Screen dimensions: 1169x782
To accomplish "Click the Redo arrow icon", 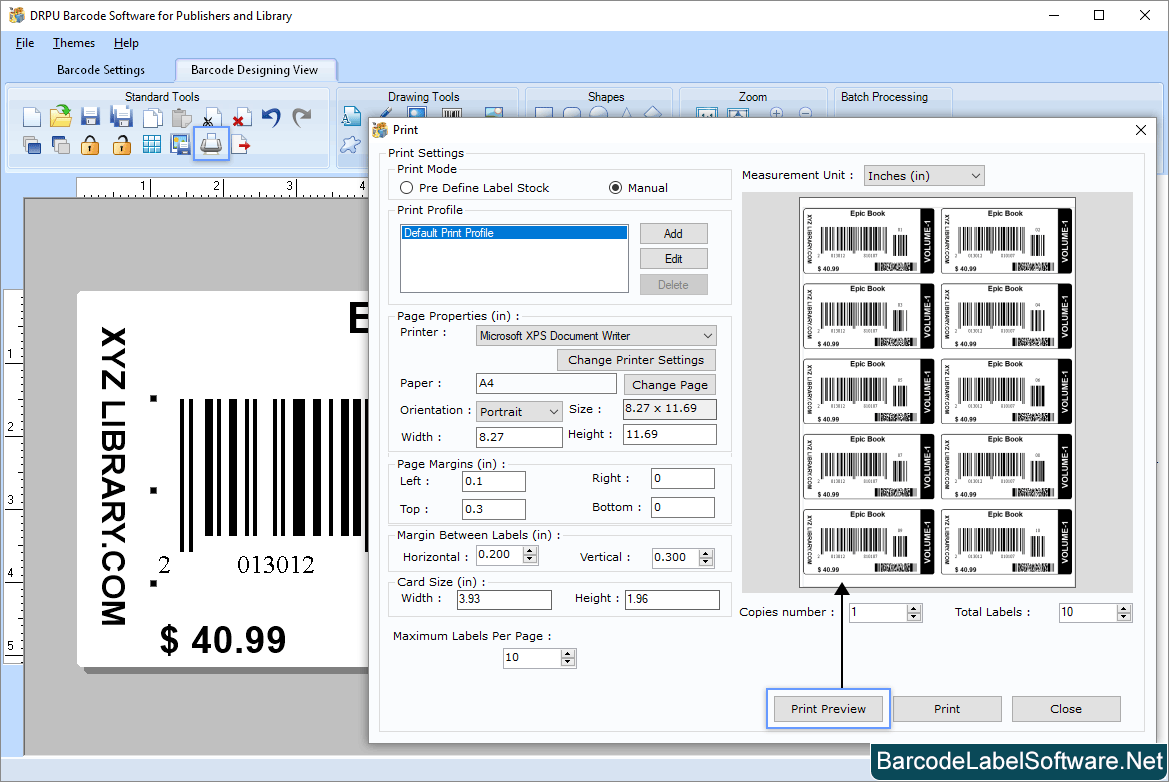I will 300,117.
